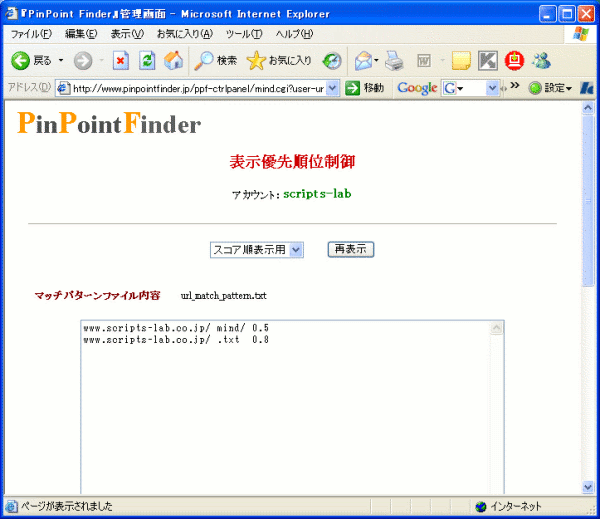Click the 移動 Go button
Screen dimensions: 600x519
[x=364, y=88]
